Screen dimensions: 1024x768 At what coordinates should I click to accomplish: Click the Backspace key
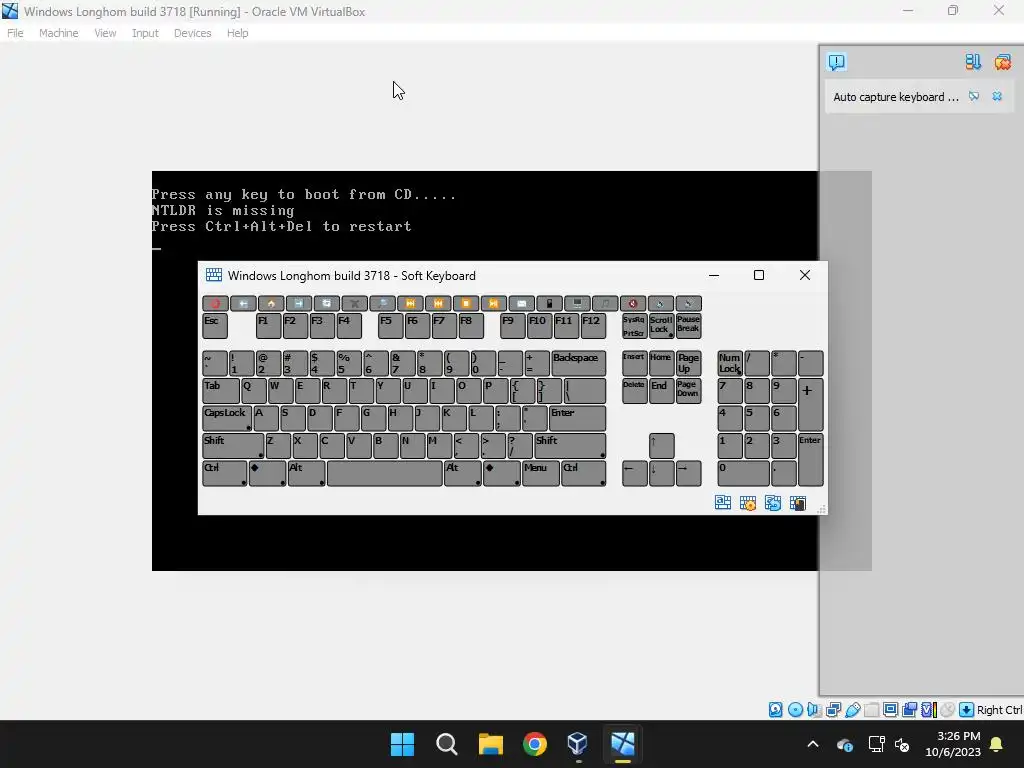coord(578,363)
